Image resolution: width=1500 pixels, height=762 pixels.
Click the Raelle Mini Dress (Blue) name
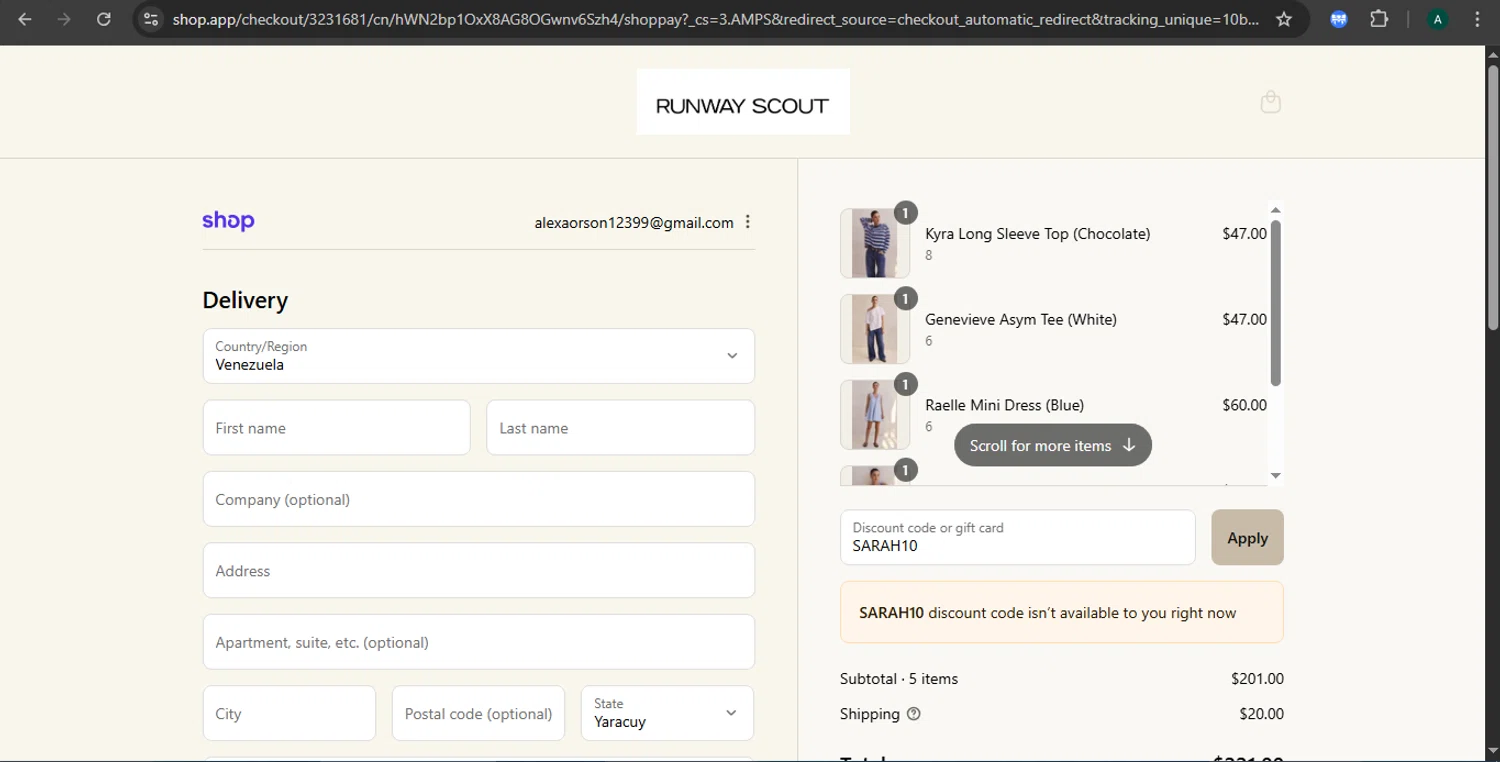point(1005,405)
